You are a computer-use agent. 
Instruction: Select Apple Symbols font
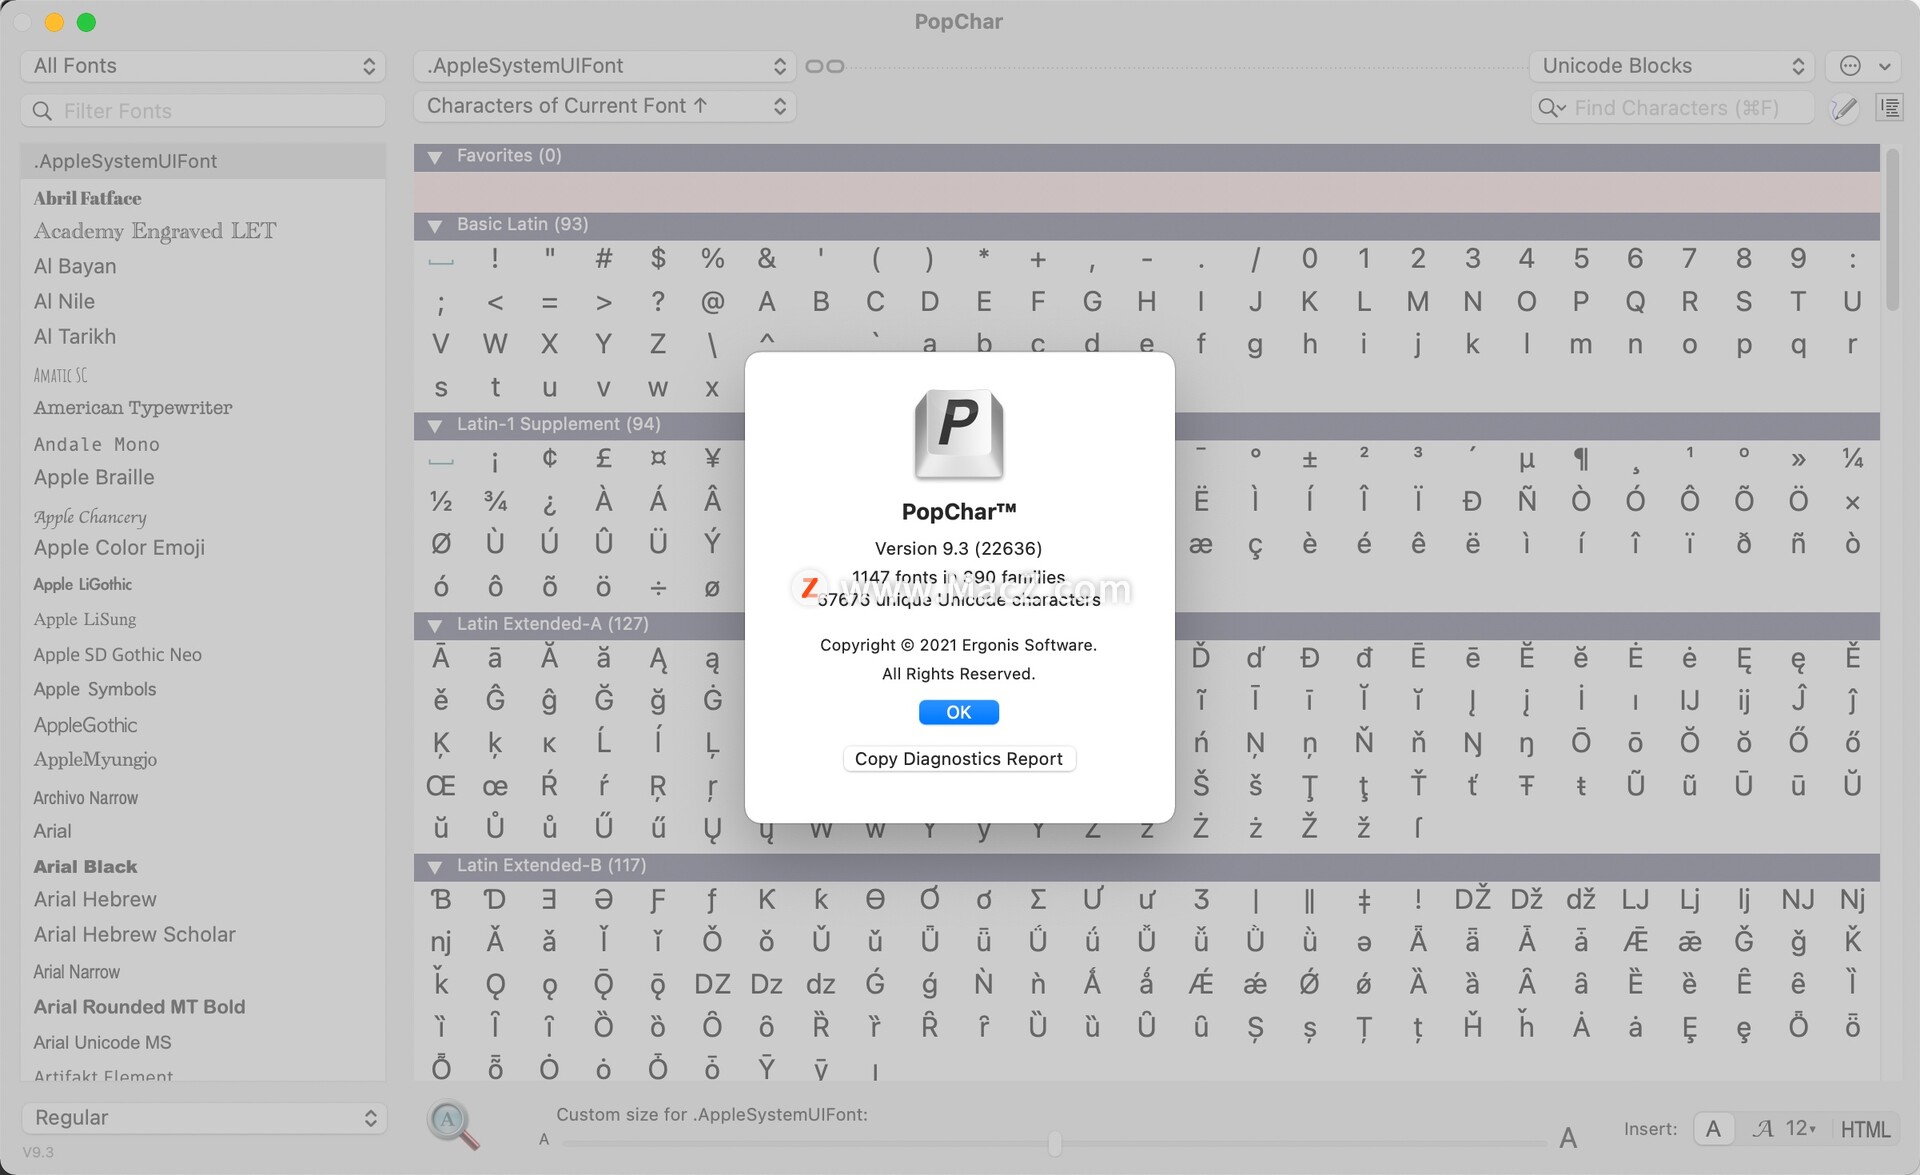click(95, 689)
